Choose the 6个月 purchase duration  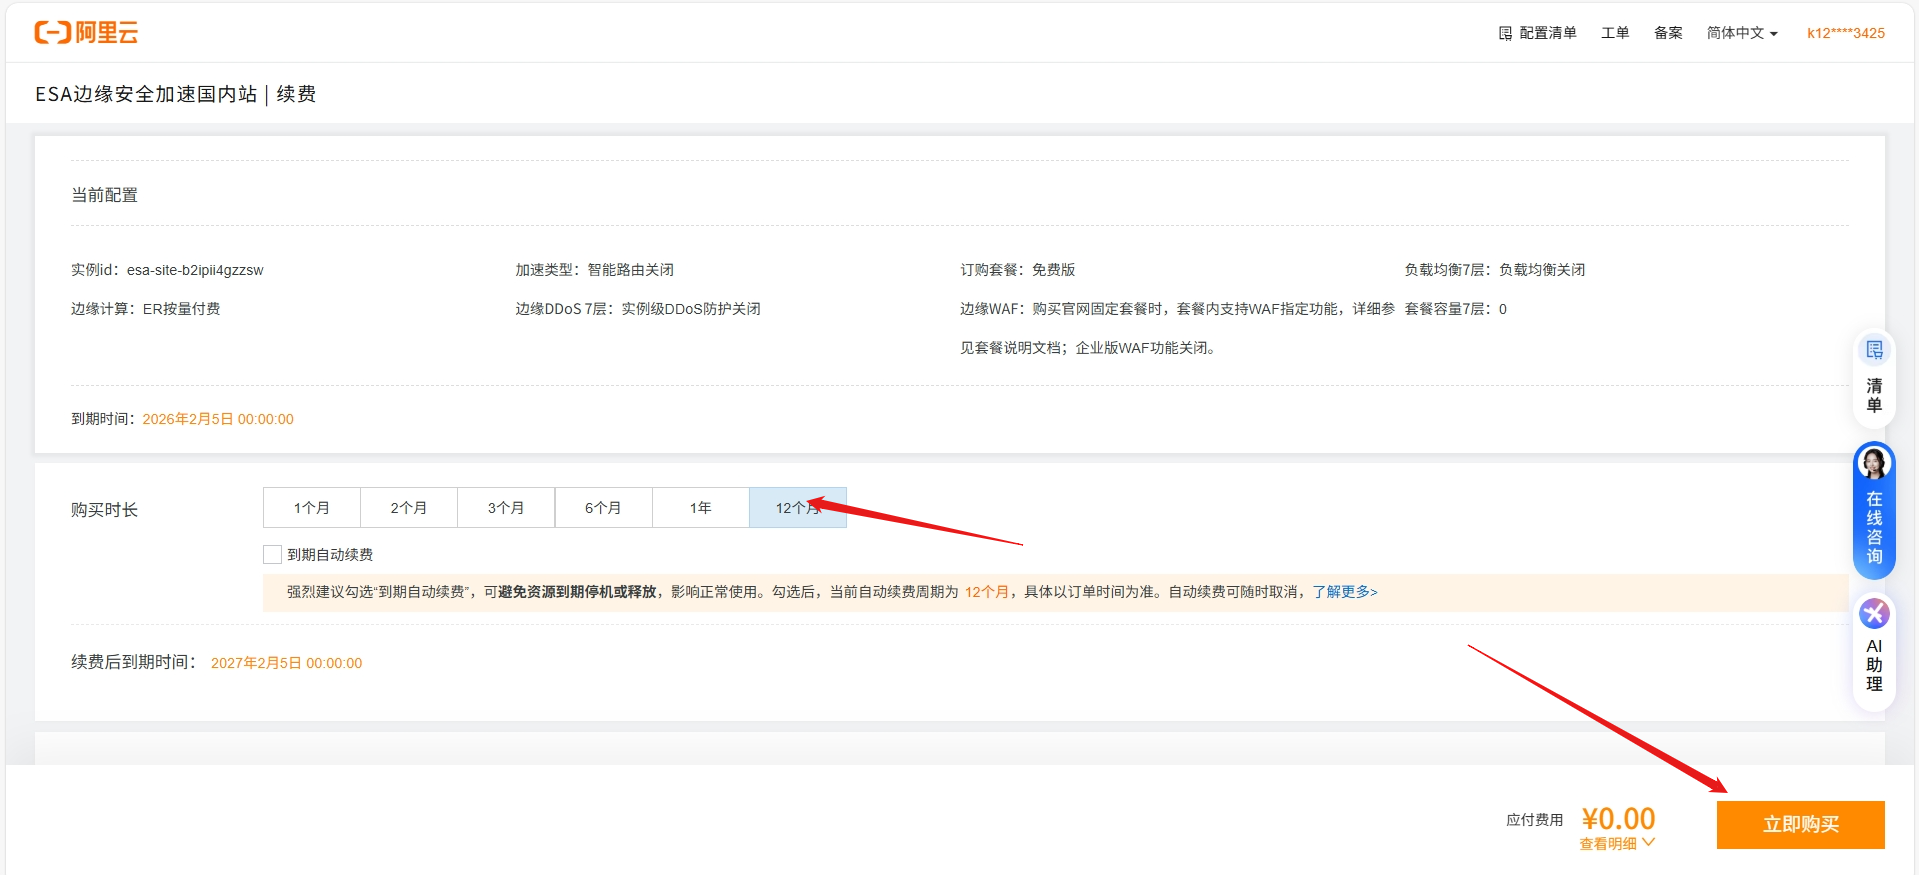pyautogui.click(x=603, y=508)
